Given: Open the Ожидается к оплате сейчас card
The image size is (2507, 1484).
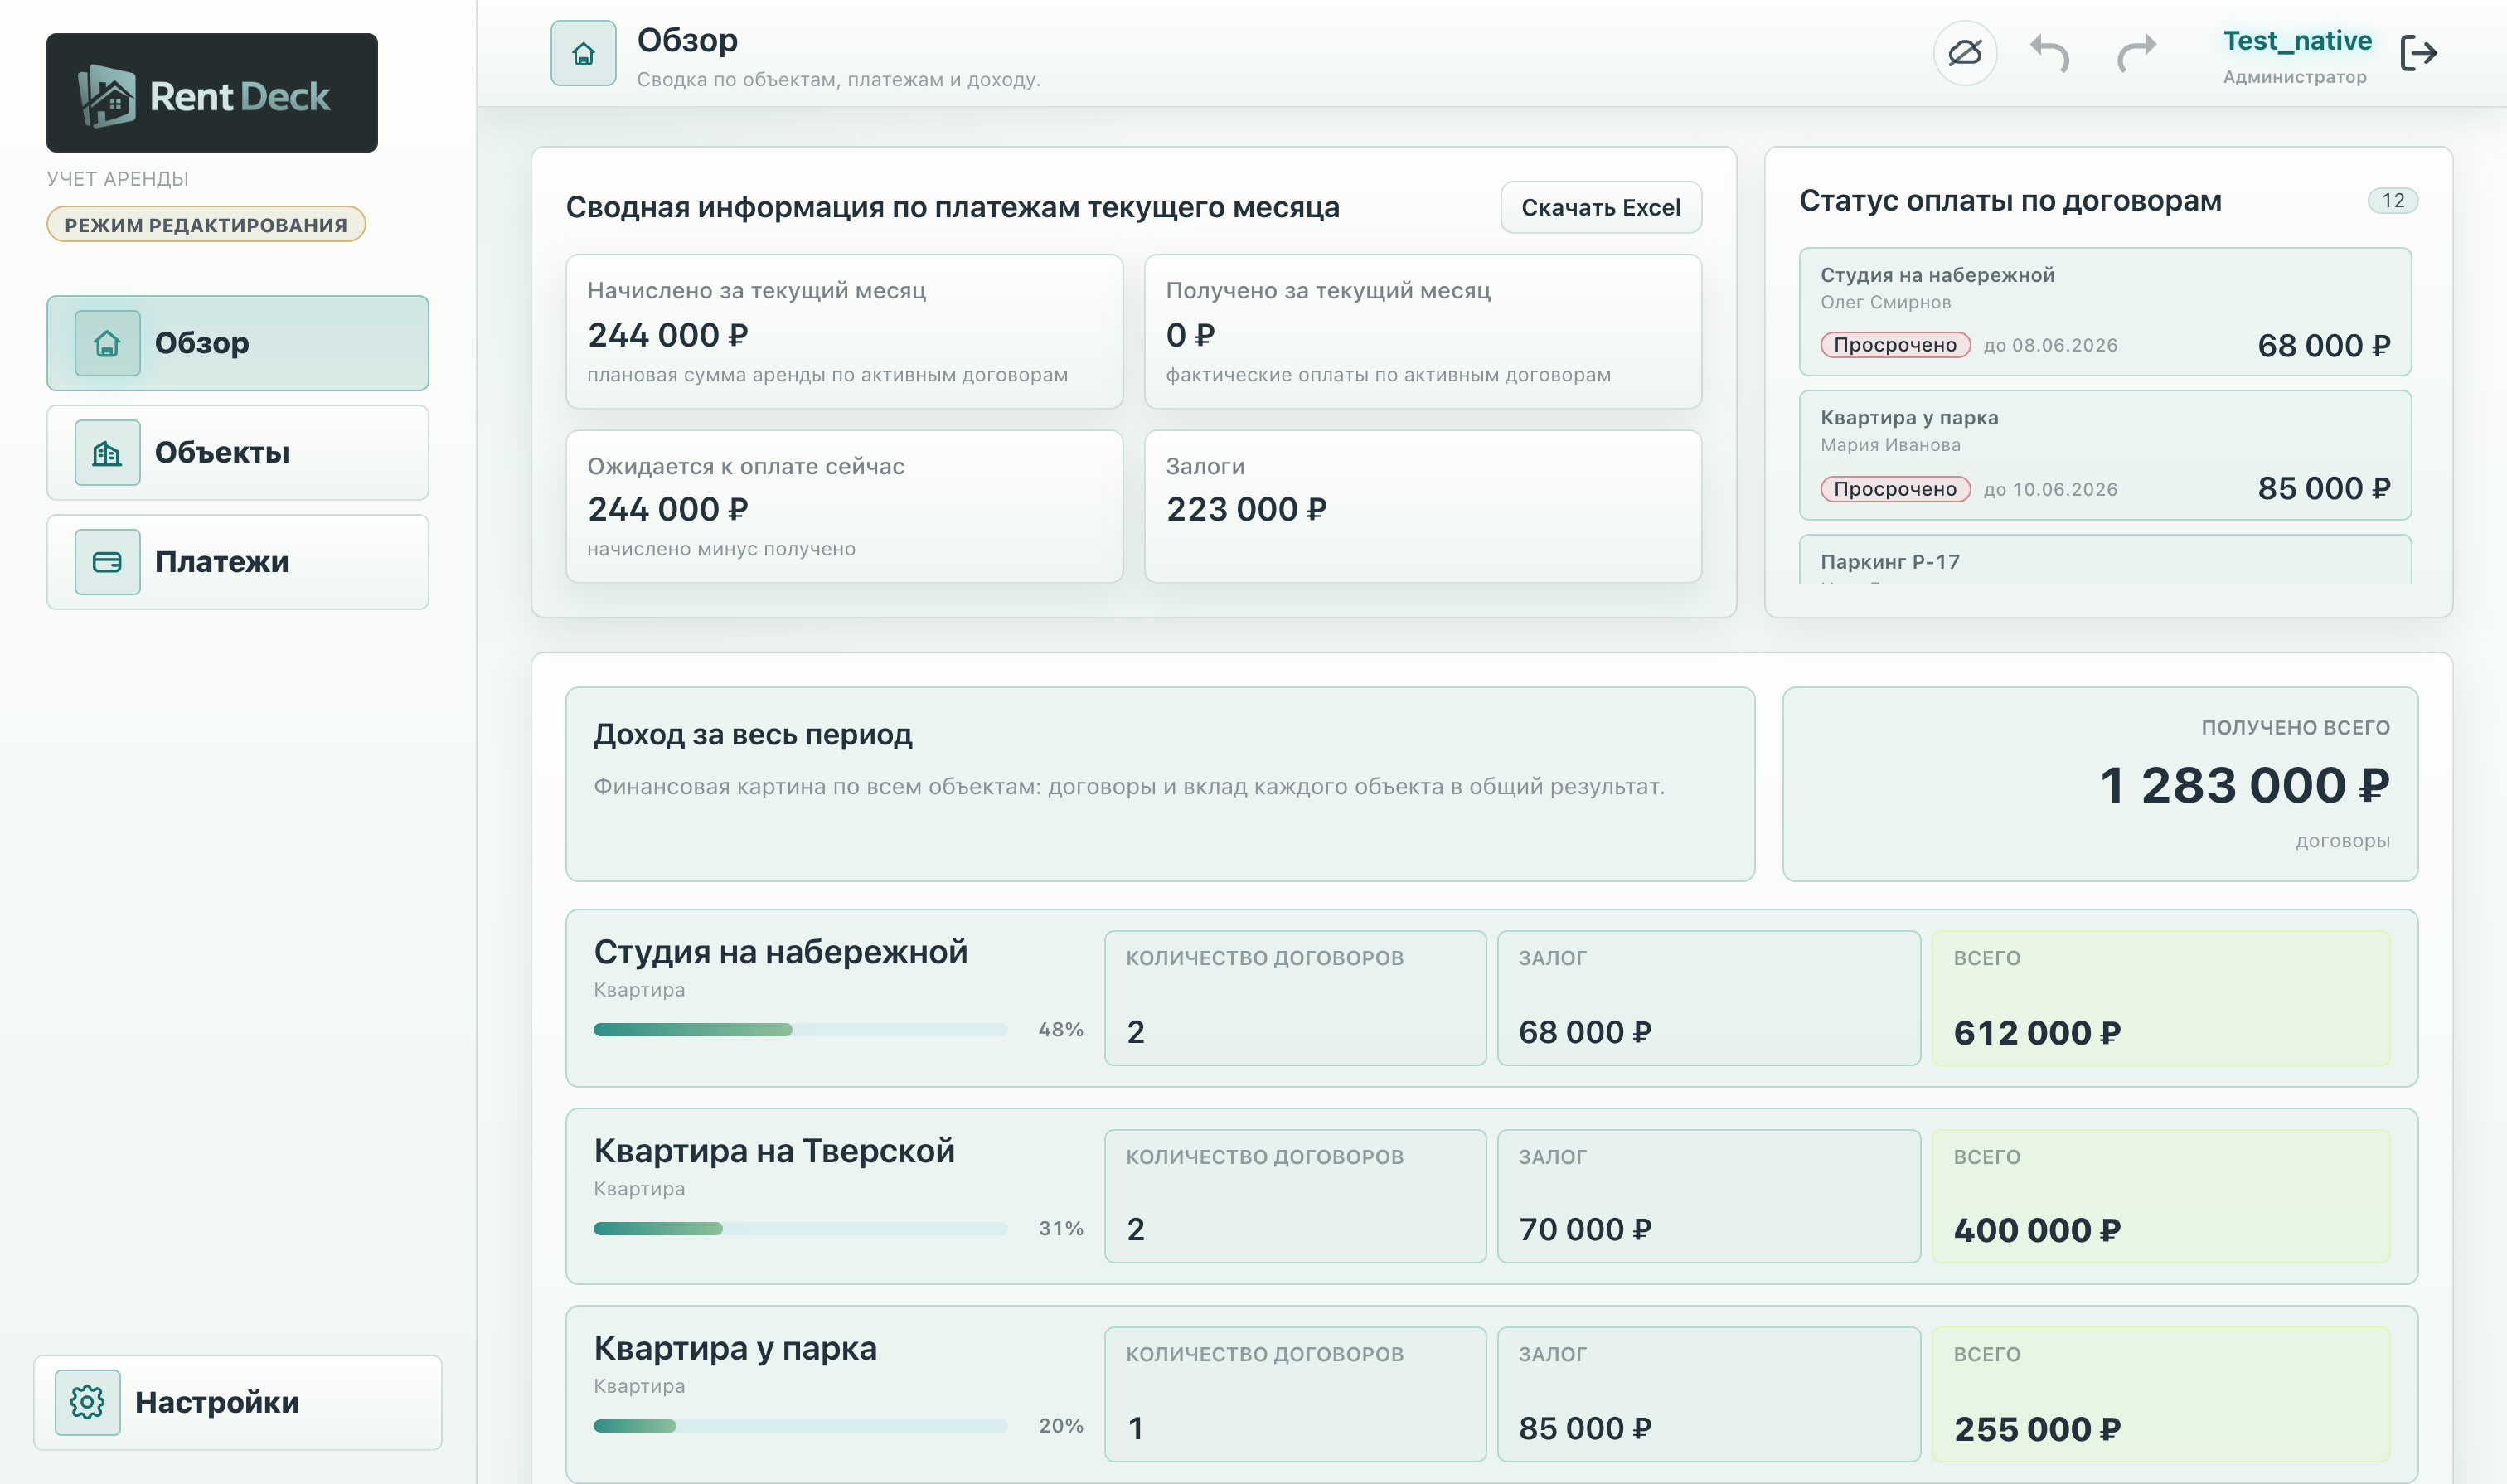Looking at the screenshot, I should (844, 507).
